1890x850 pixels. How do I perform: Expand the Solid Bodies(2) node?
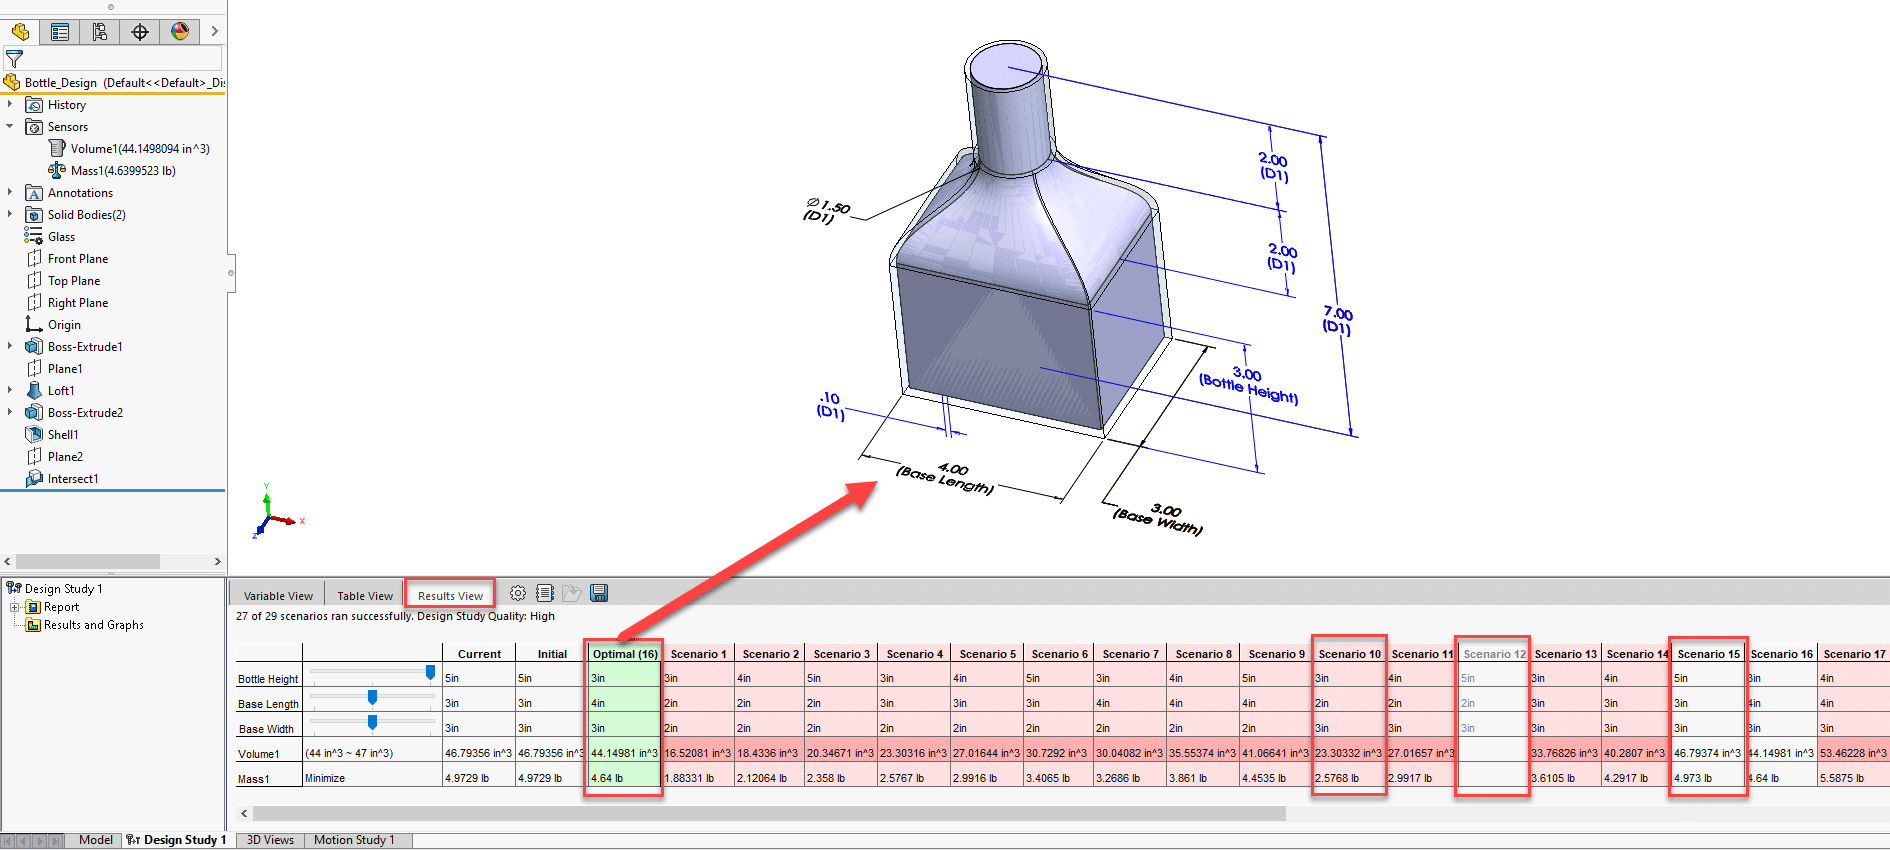[10, 214]
